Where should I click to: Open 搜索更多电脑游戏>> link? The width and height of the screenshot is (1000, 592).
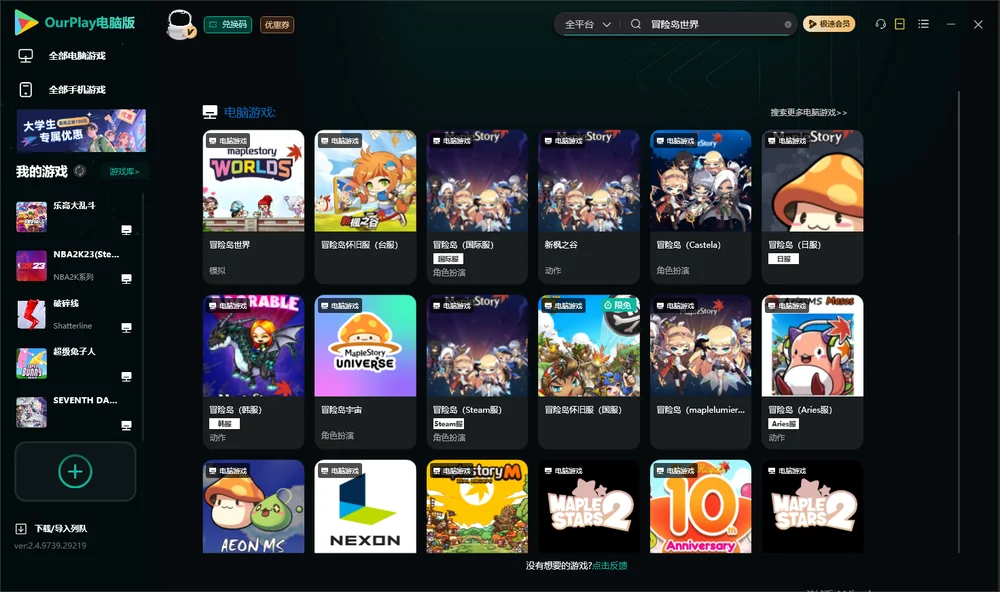[x=809, y=112]
